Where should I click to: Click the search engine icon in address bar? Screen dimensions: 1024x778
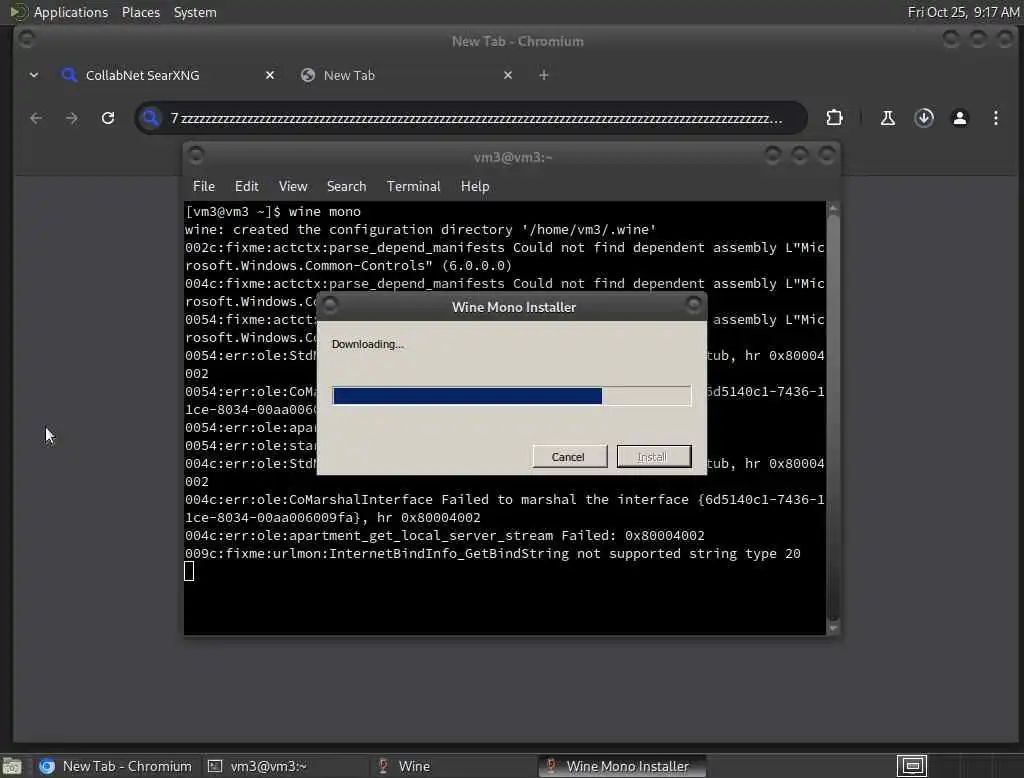click(151, 118)
